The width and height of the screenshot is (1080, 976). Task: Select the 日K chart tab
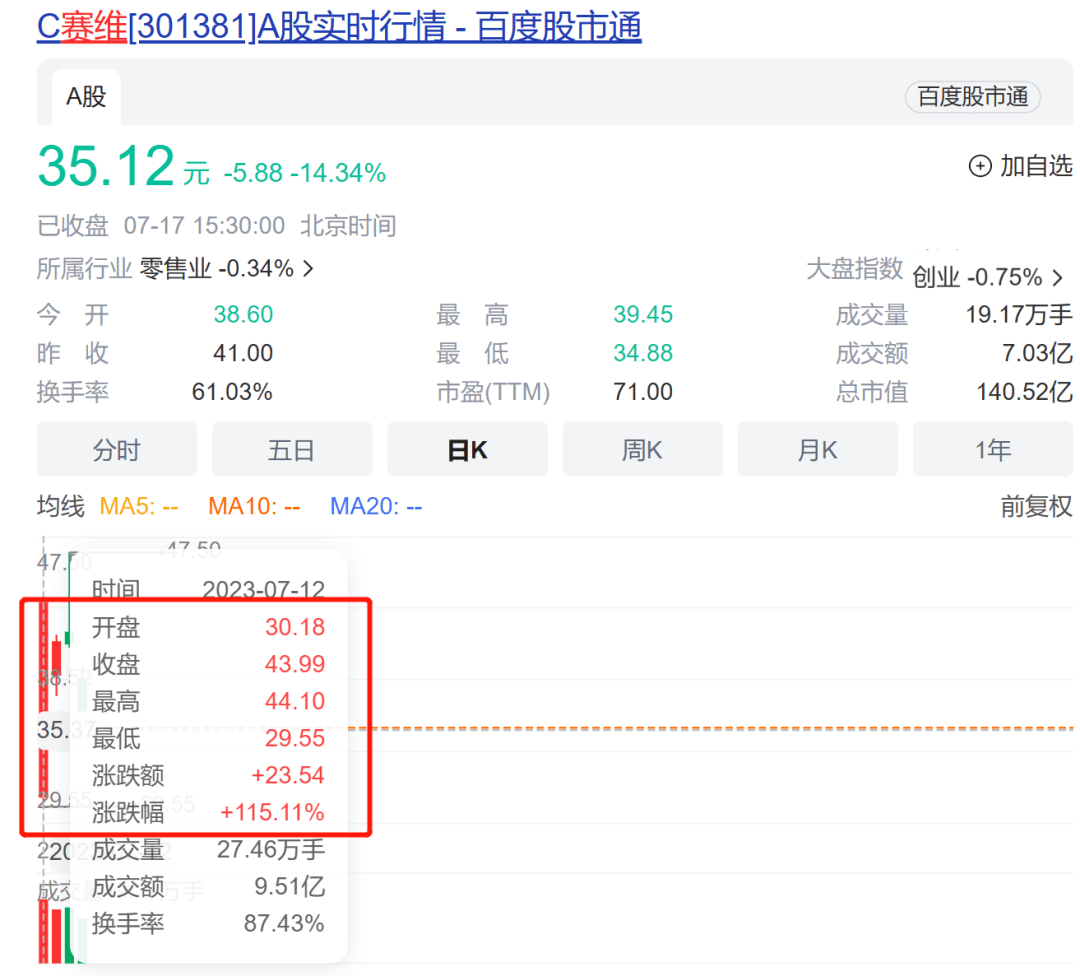click(467, 450)
